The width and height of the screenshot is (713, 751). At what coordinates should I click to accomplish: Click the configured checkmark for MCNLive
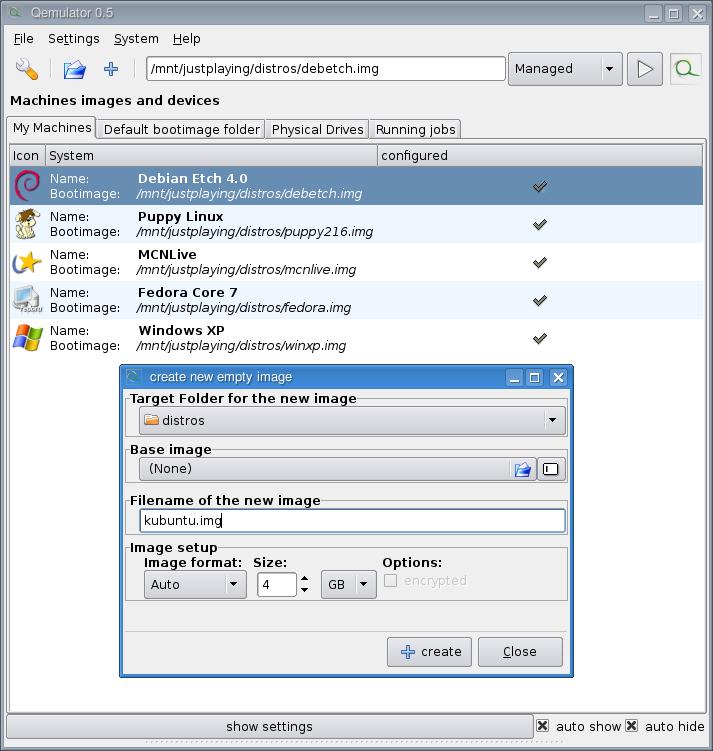click(540, 262)
